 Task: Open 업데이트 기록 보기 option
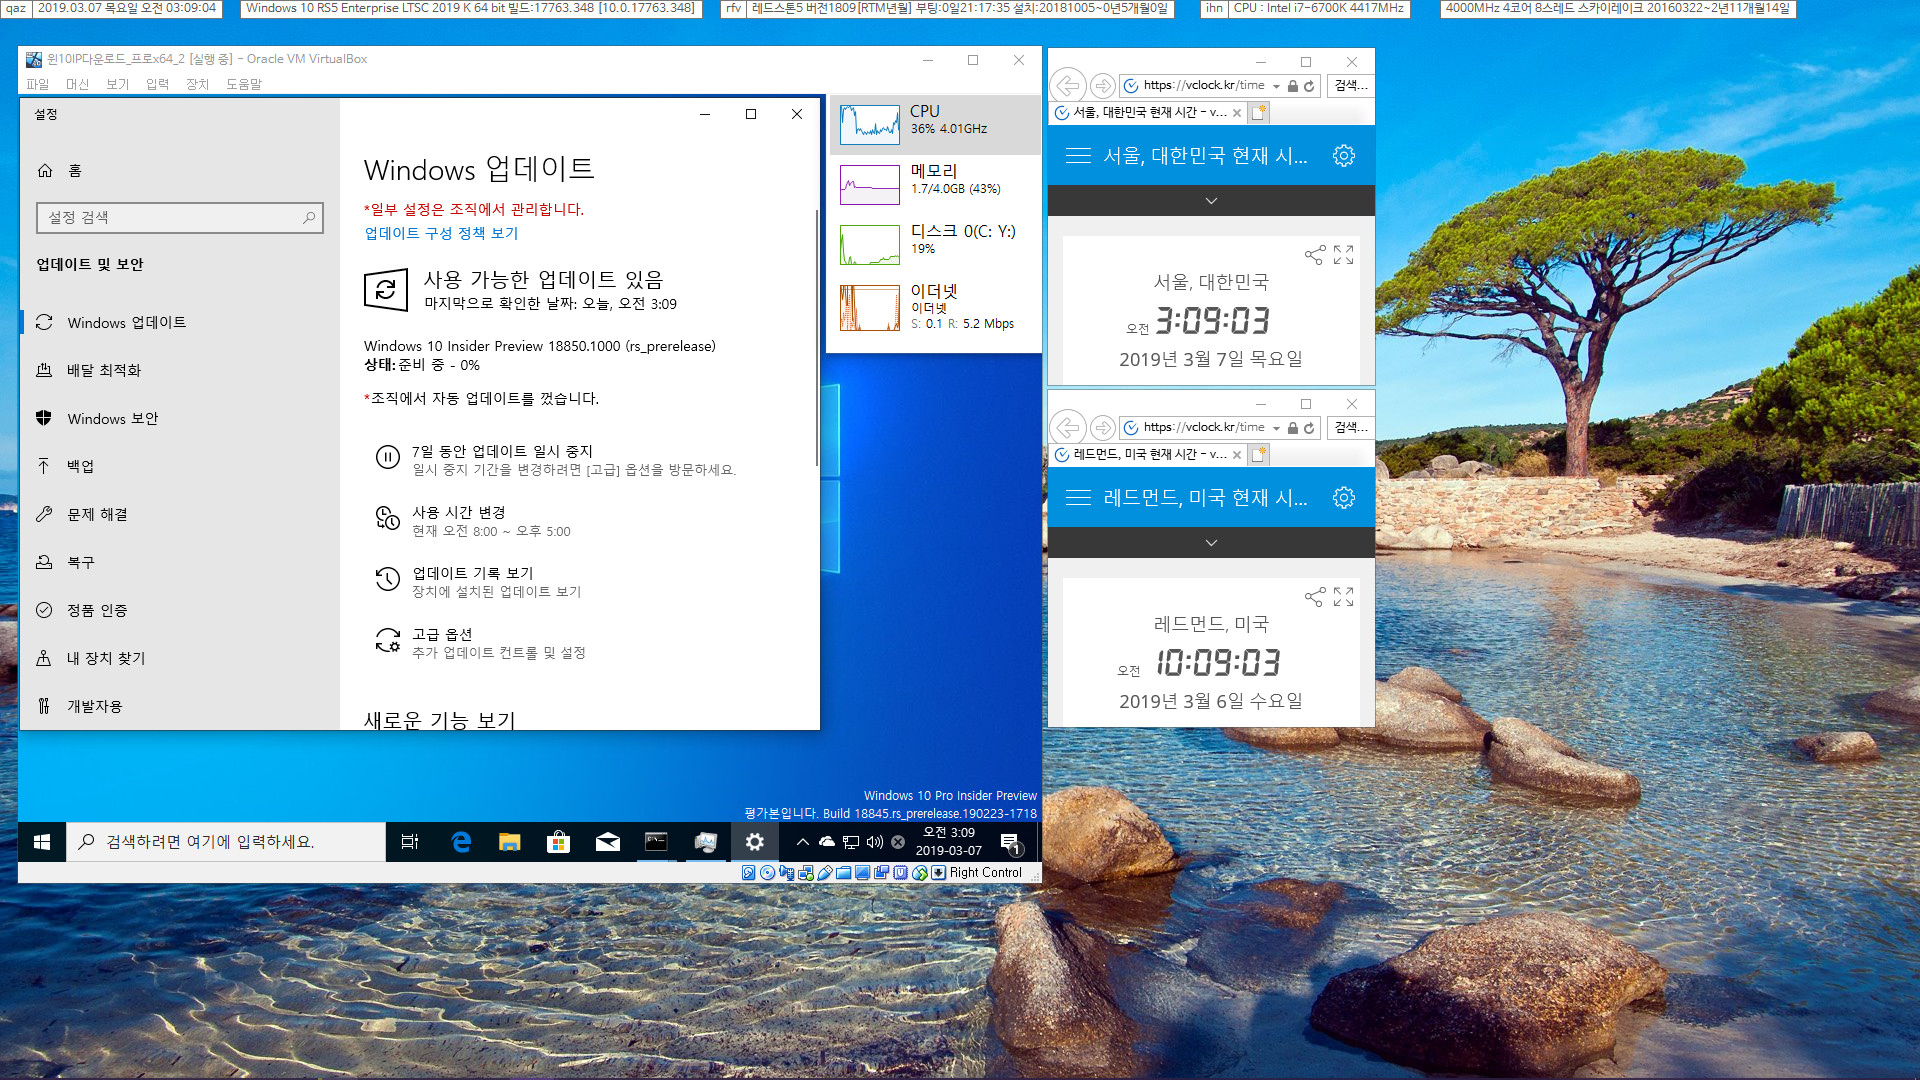[x=478, y=581]
